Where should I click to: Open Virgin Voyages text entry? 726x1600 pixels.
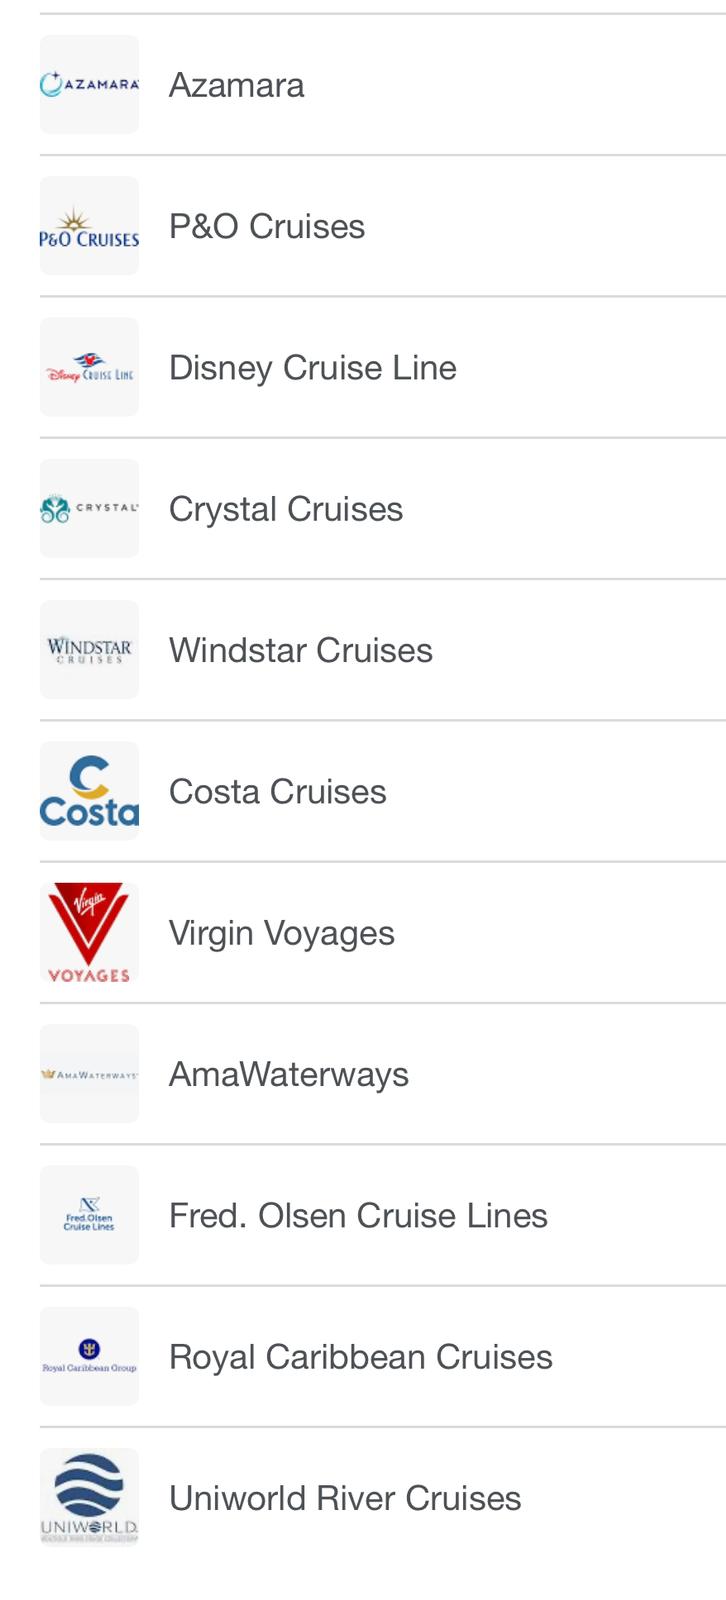click(x=281, y=932)
